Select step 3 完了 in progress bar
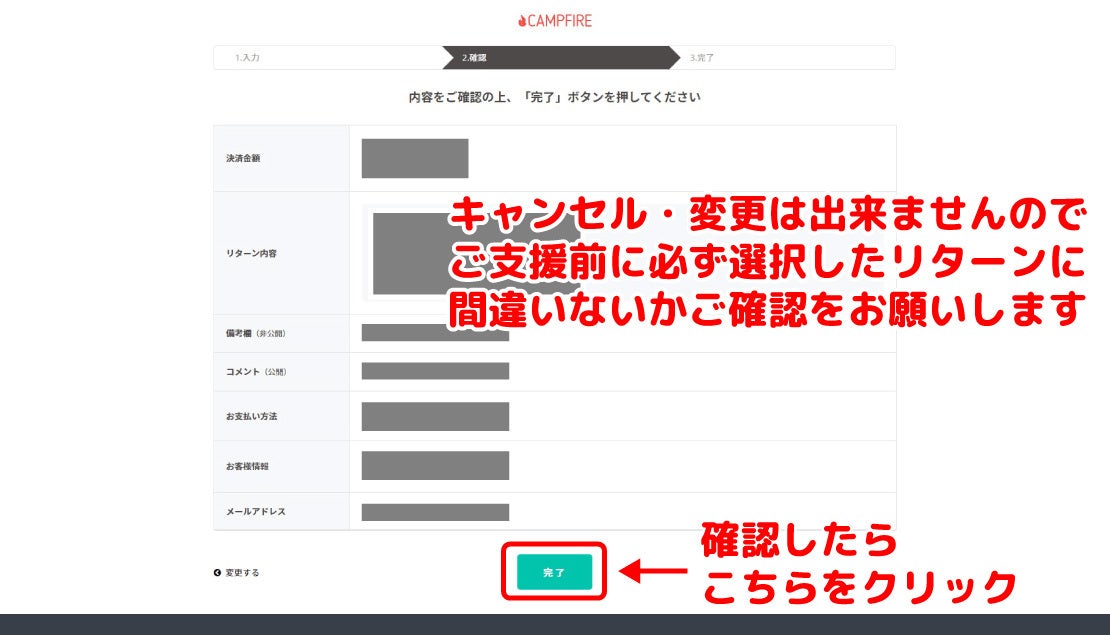The width and height of the screenshot is (1110, 635). 702,58
